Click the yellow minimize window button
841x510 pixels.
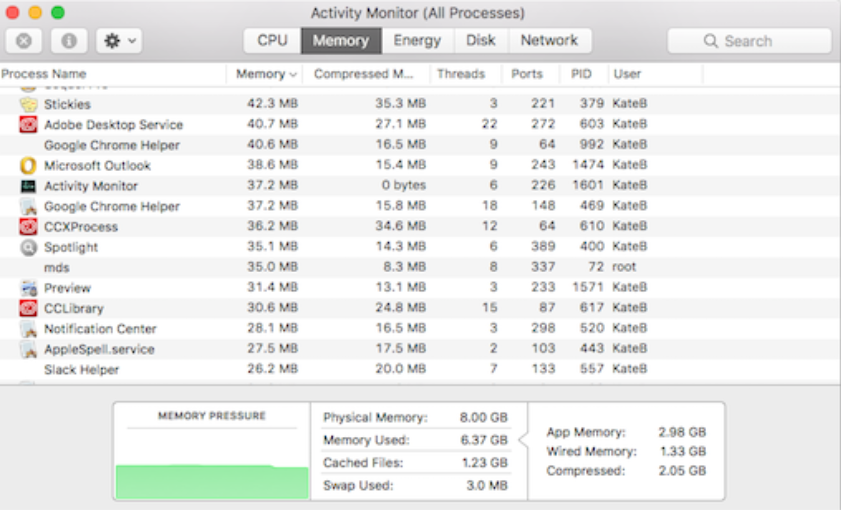pos(35,12)
